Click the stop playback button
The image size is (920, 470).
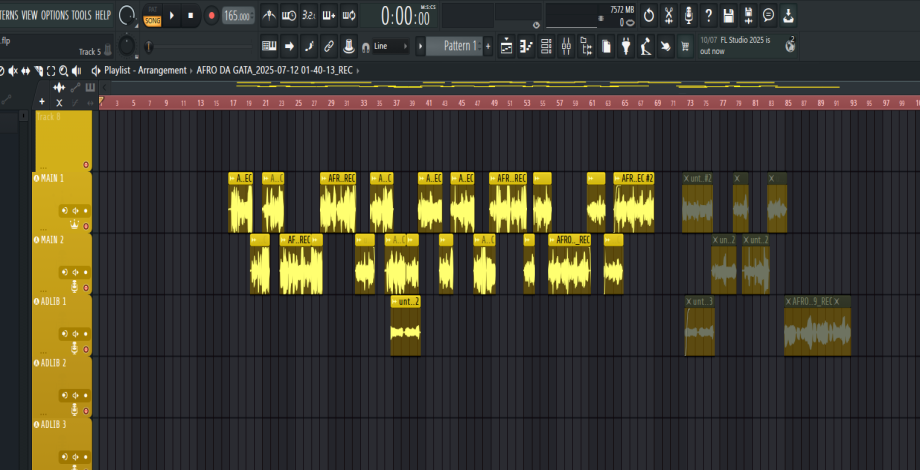(190, 16)
